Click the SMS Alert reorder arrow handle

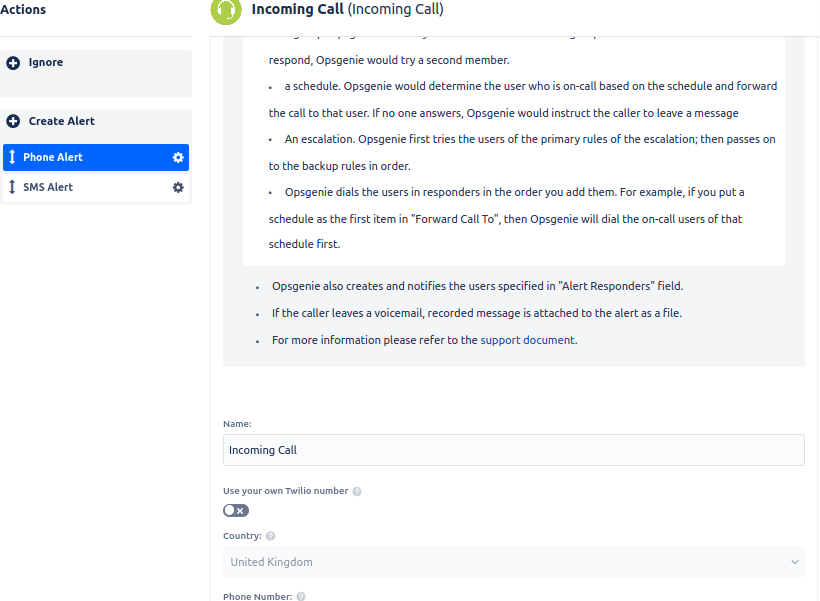click(x=13, y=187)
